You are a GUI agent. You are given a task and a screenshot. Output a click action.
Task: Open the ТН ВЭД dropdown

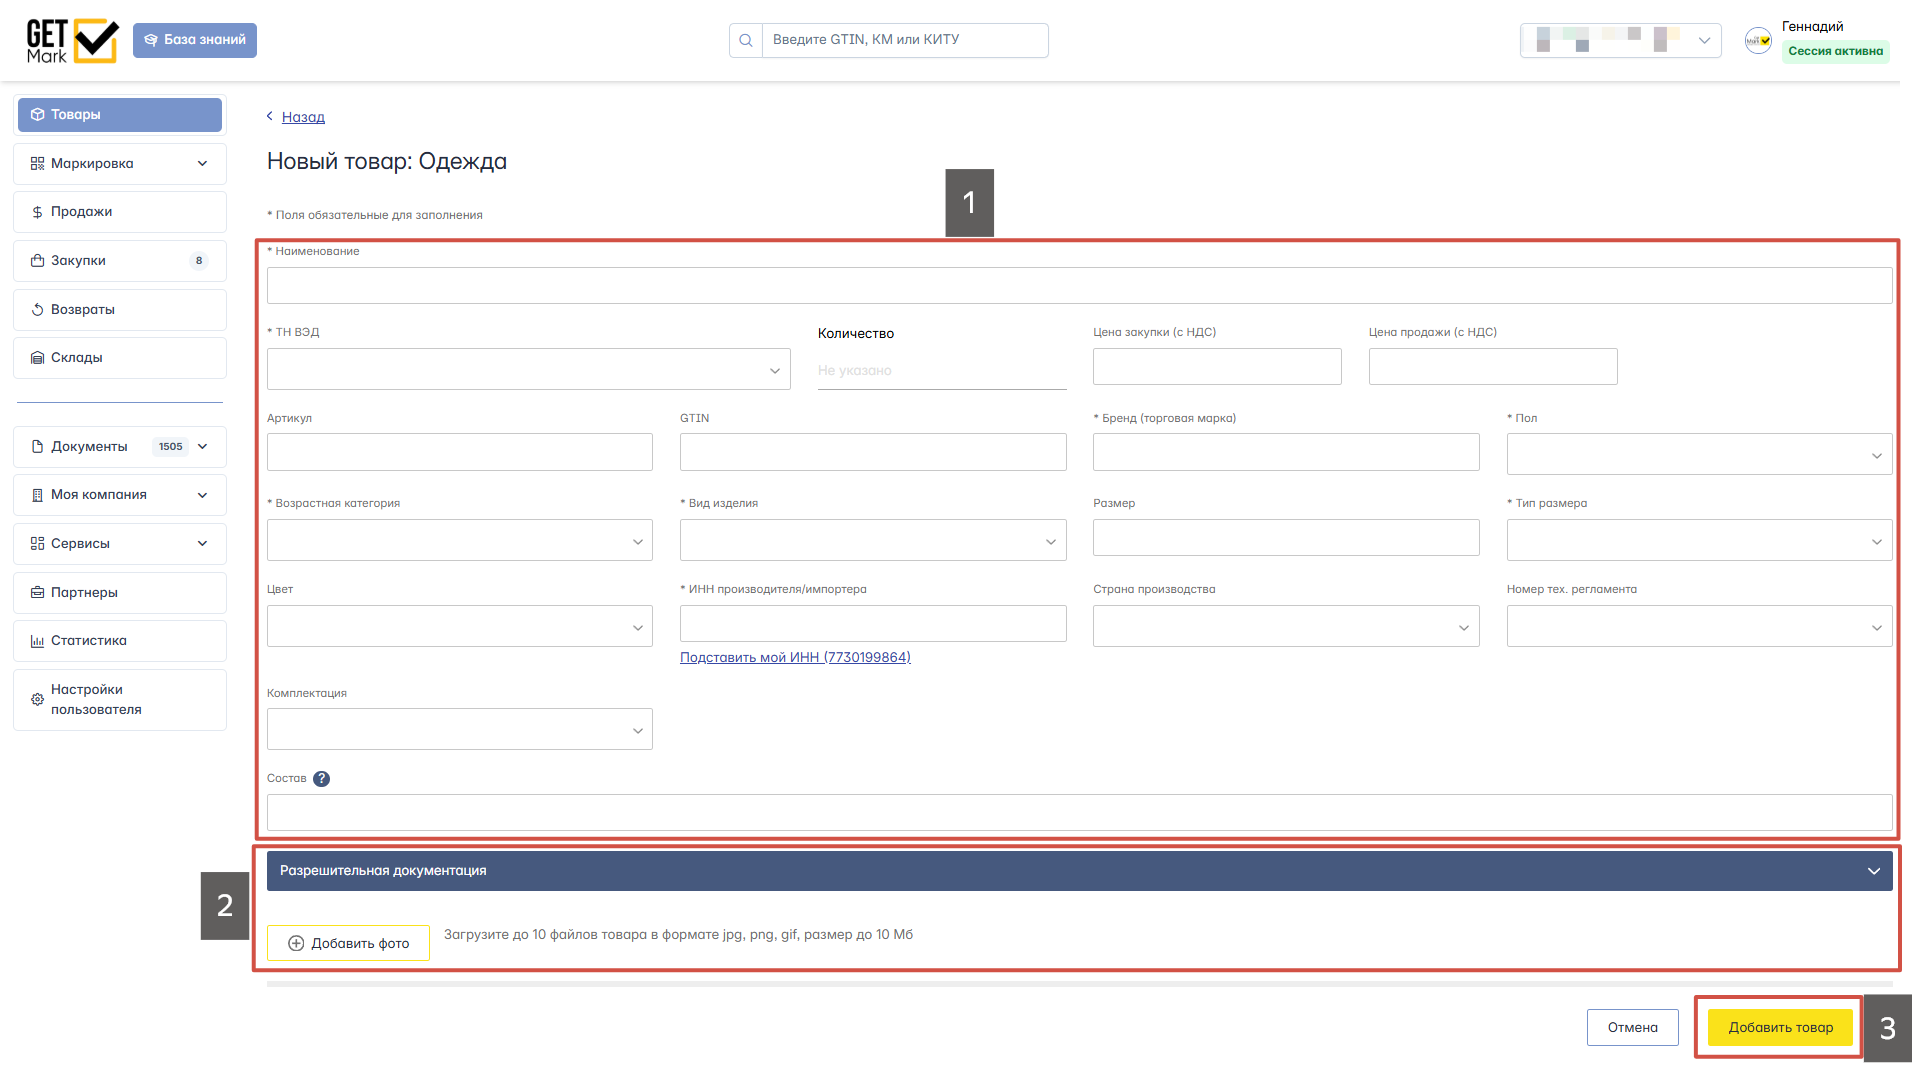click(x=528, y=370)
